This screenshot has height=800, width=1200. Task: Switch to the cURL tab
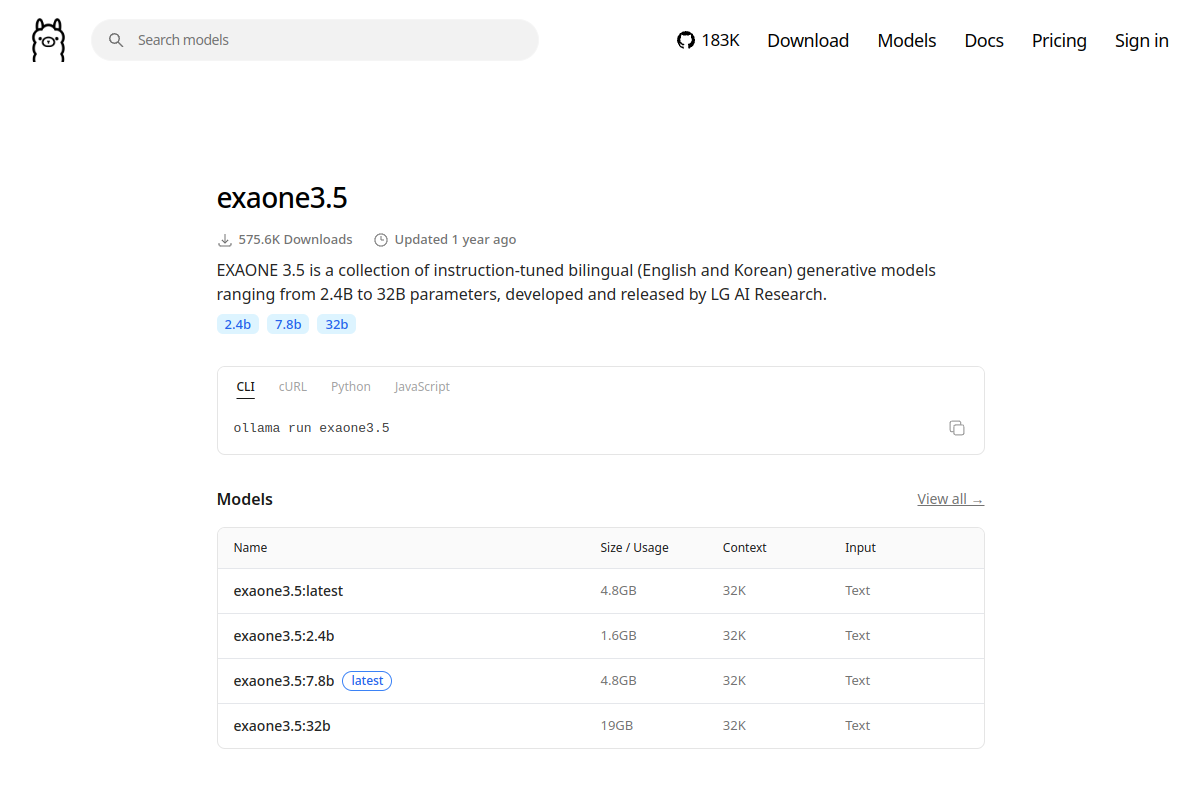pyautogui.click(x=293, y=387)
